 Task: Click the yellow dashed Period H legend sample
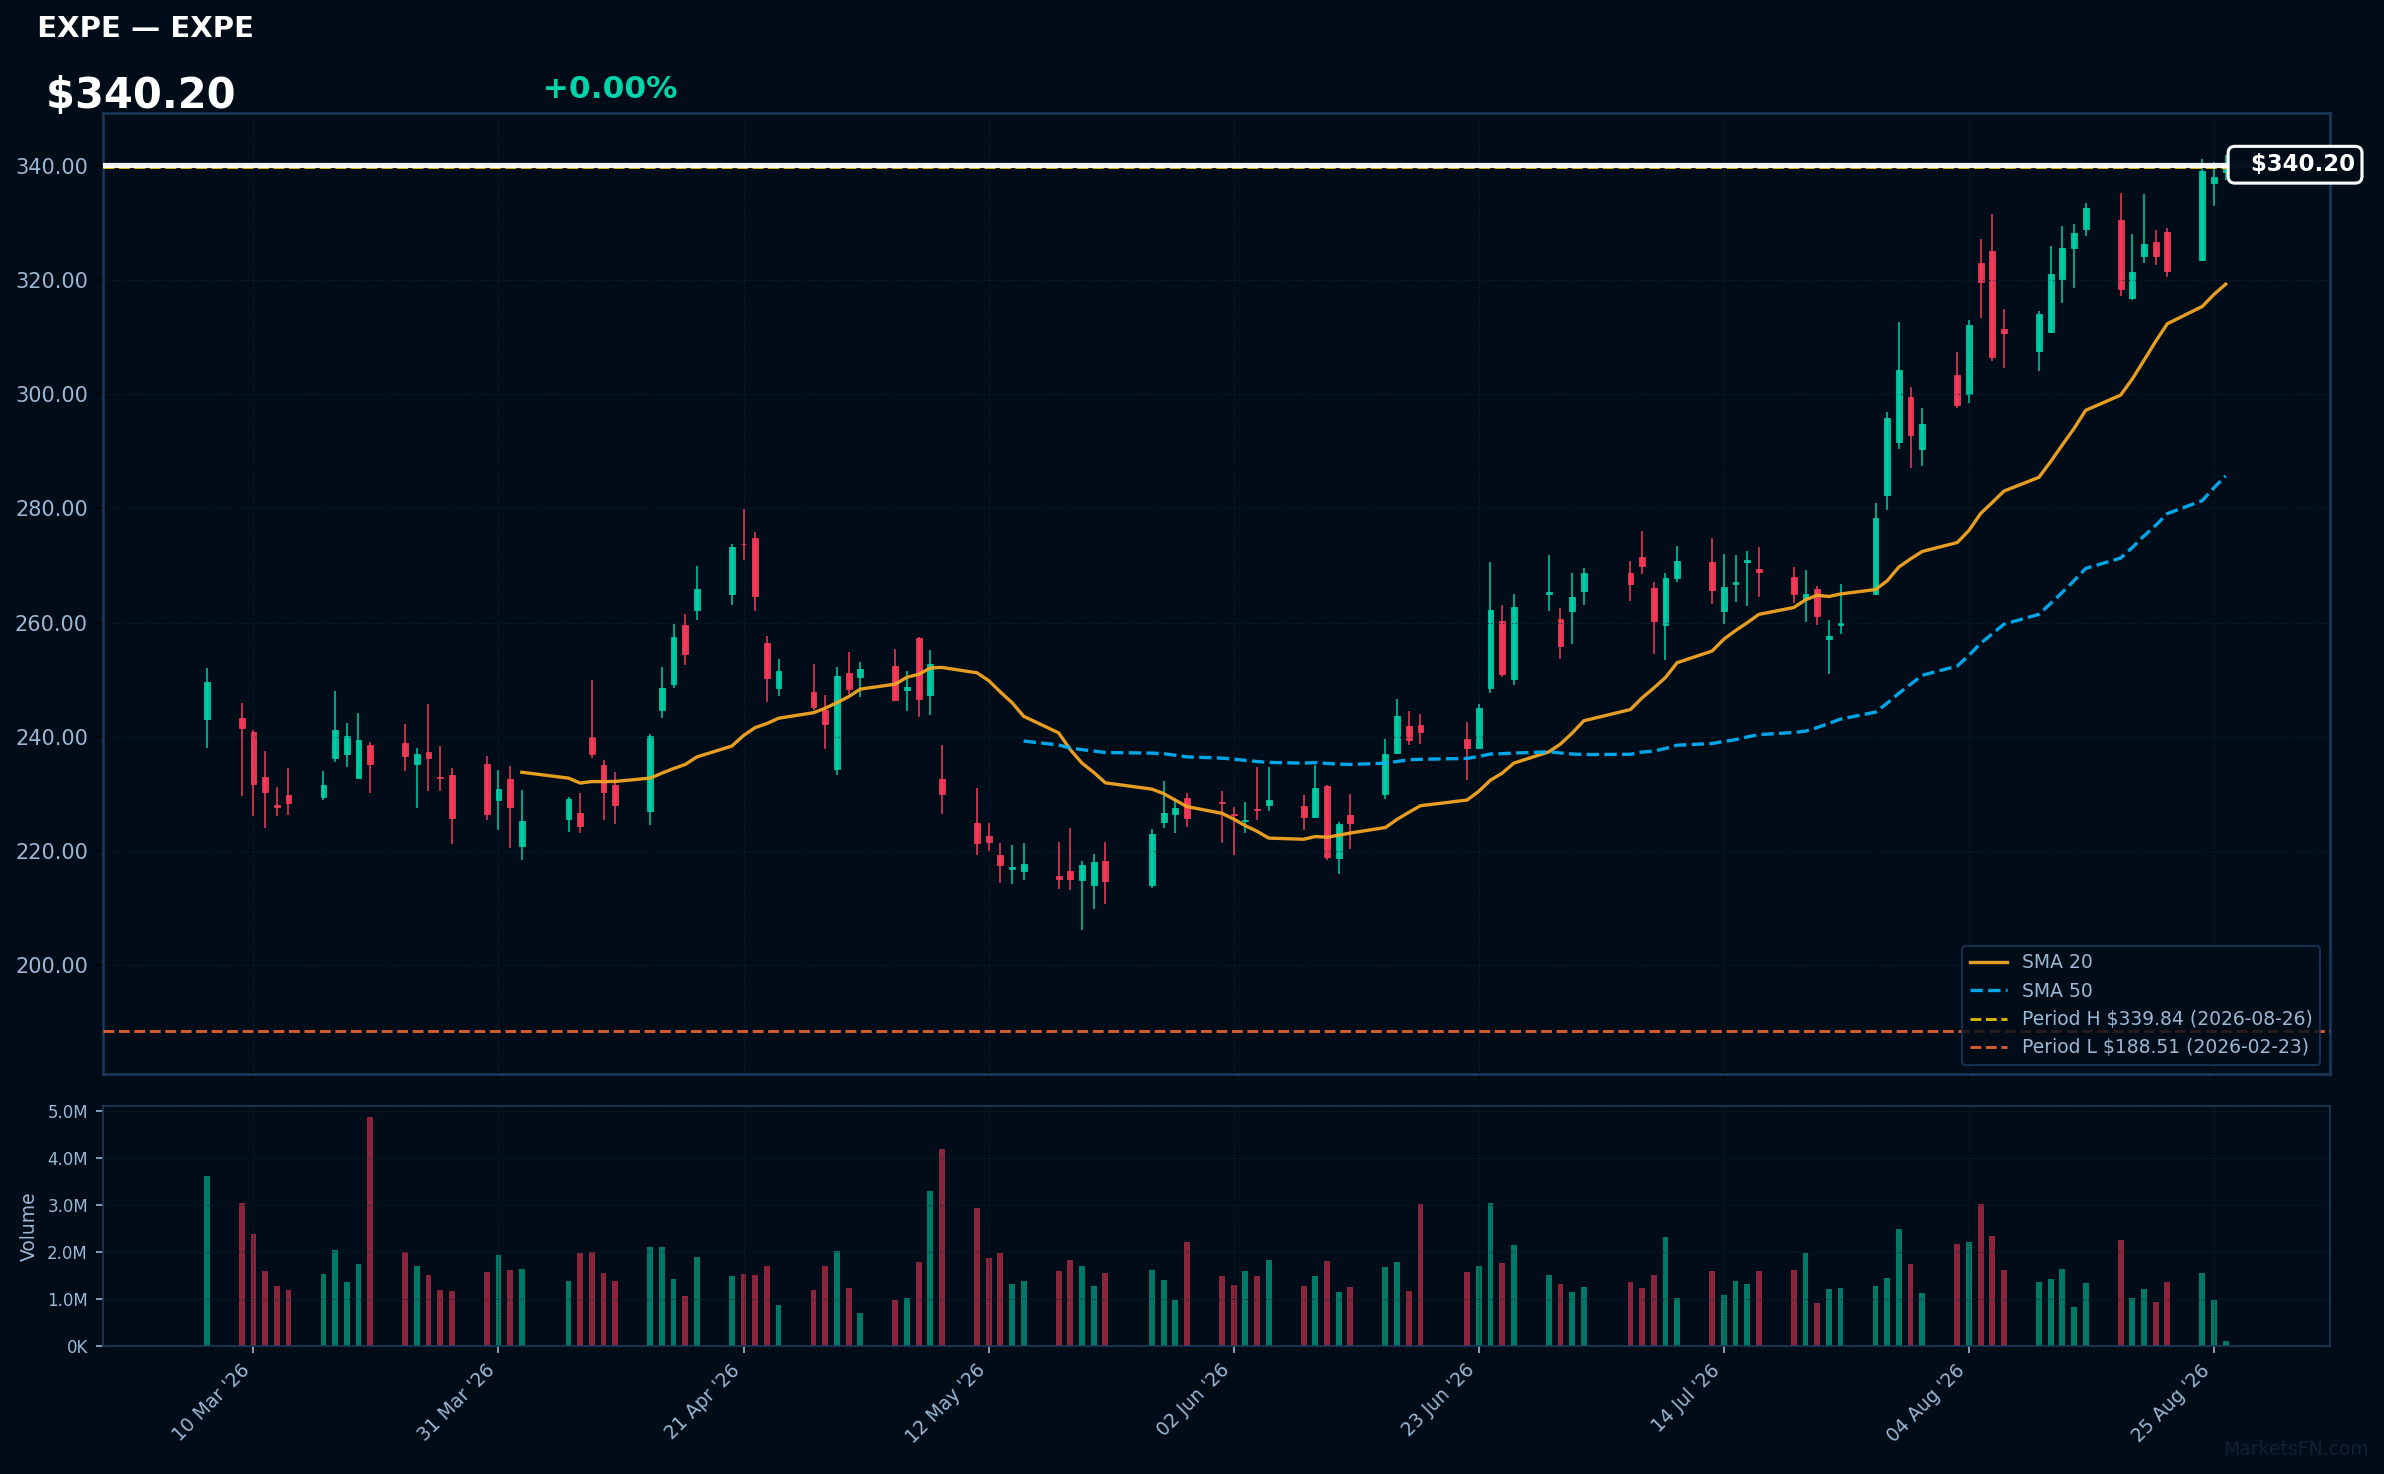(x=1989, y=1019)
